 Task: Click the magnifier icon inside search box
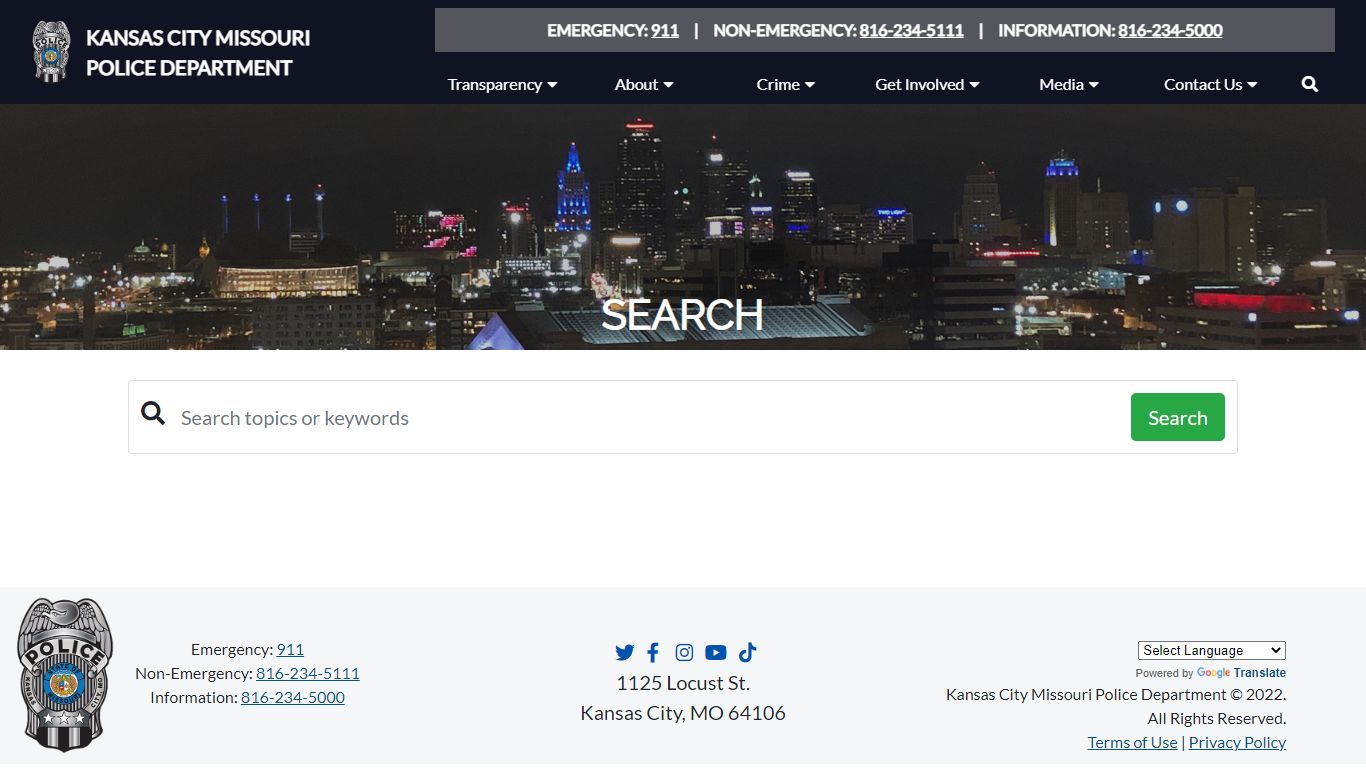[153, 413]
